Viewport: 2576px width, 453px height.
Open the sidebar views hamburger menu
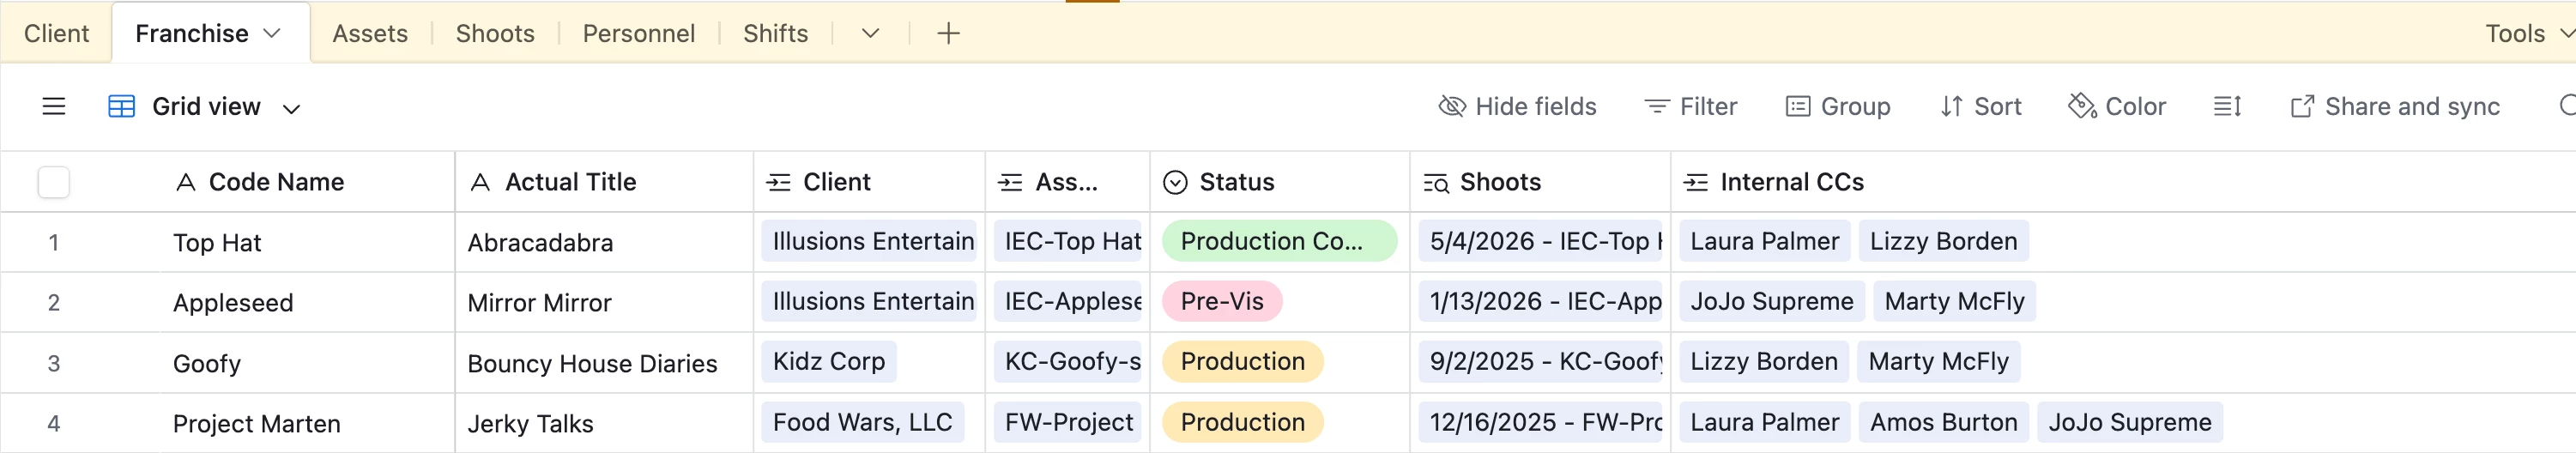tap(54, 106)
